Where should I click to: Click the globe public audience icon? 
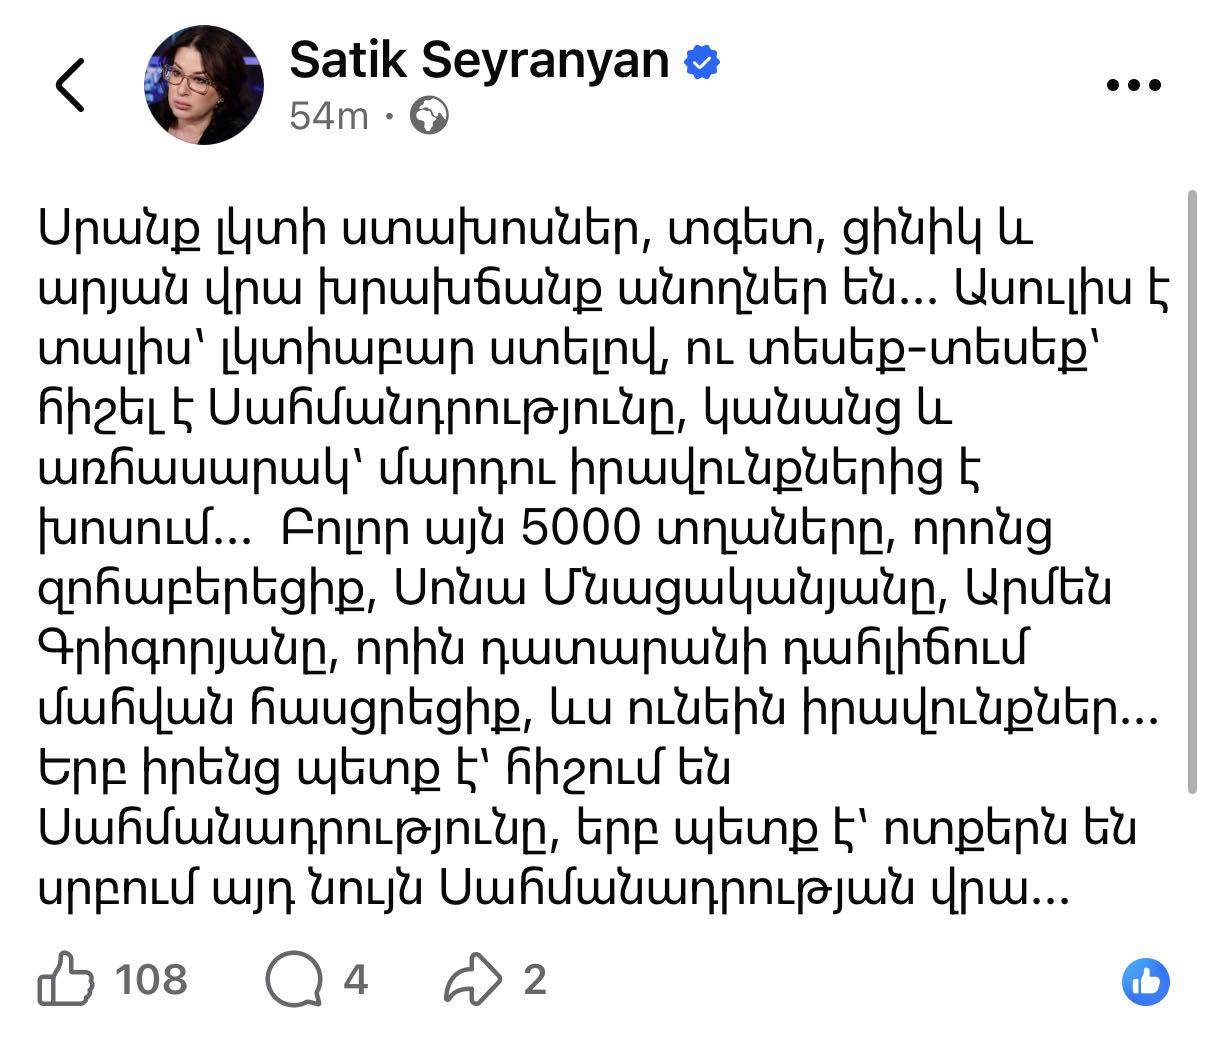(430, 117)
